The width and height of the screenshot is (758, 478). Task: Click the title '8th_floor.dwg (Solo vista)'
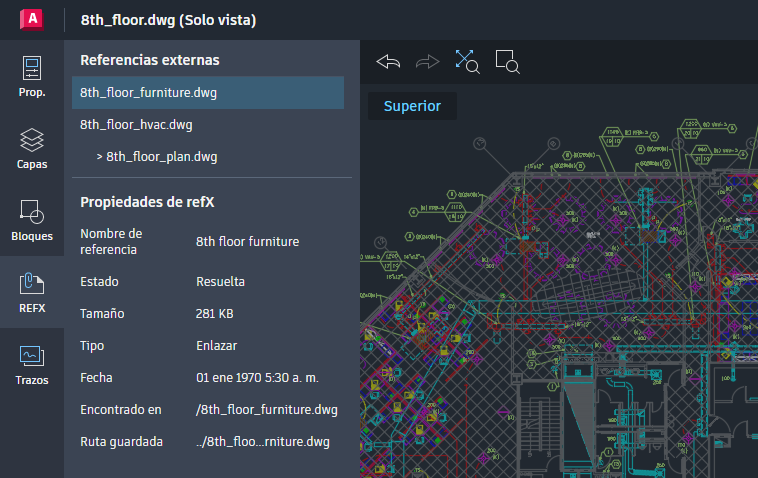click(x=168, y=20)
